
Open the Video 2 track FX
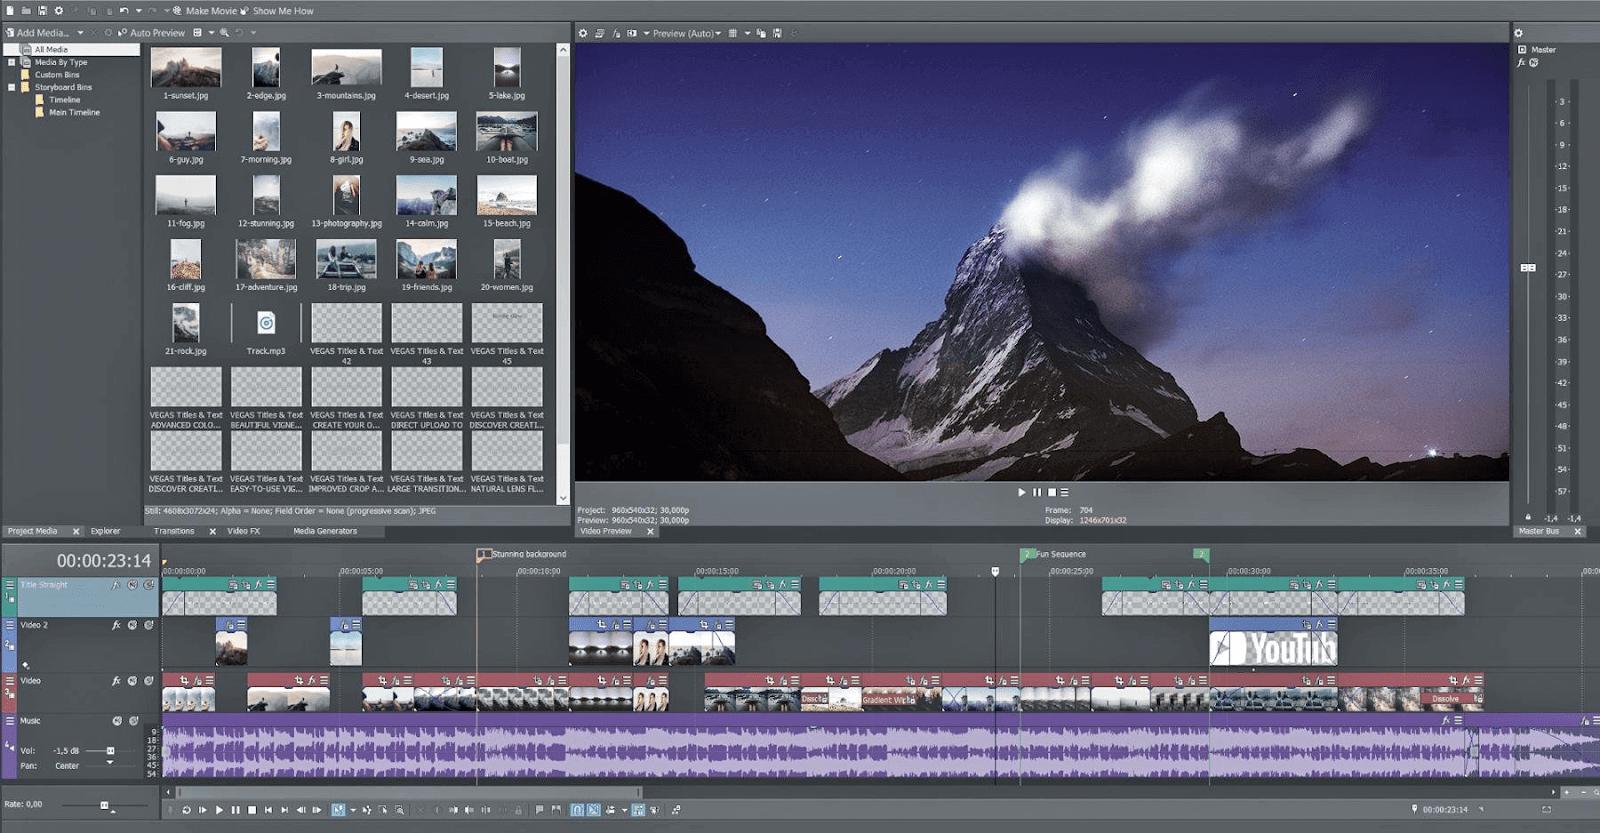[x=116, y=625]
